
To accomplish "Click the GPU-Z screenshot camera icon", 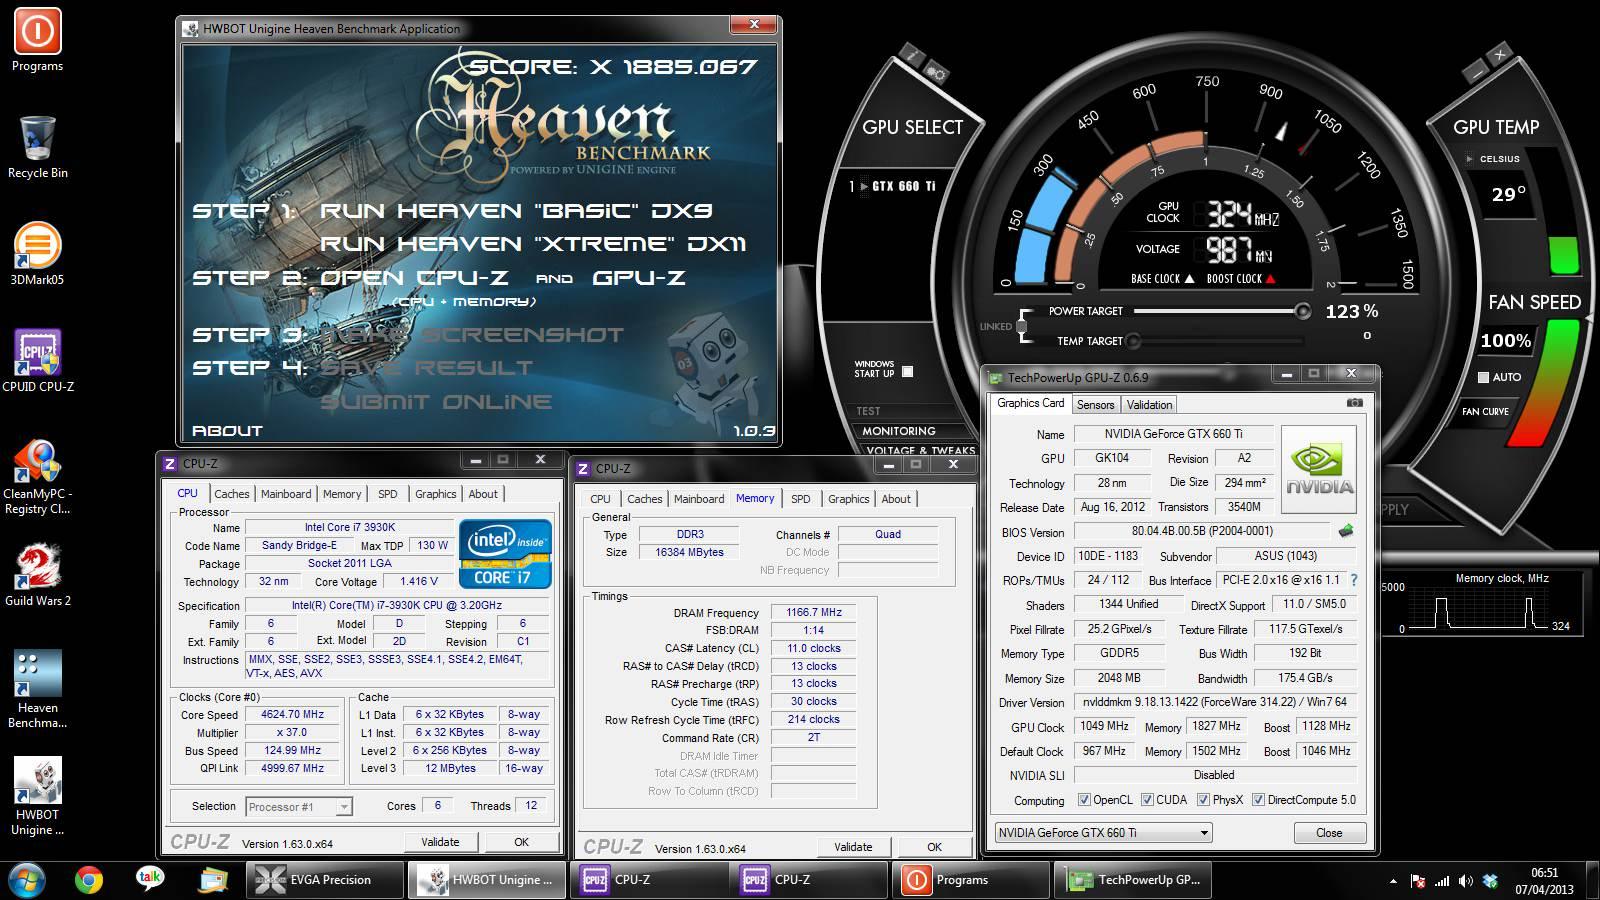I will (1354, 403).
